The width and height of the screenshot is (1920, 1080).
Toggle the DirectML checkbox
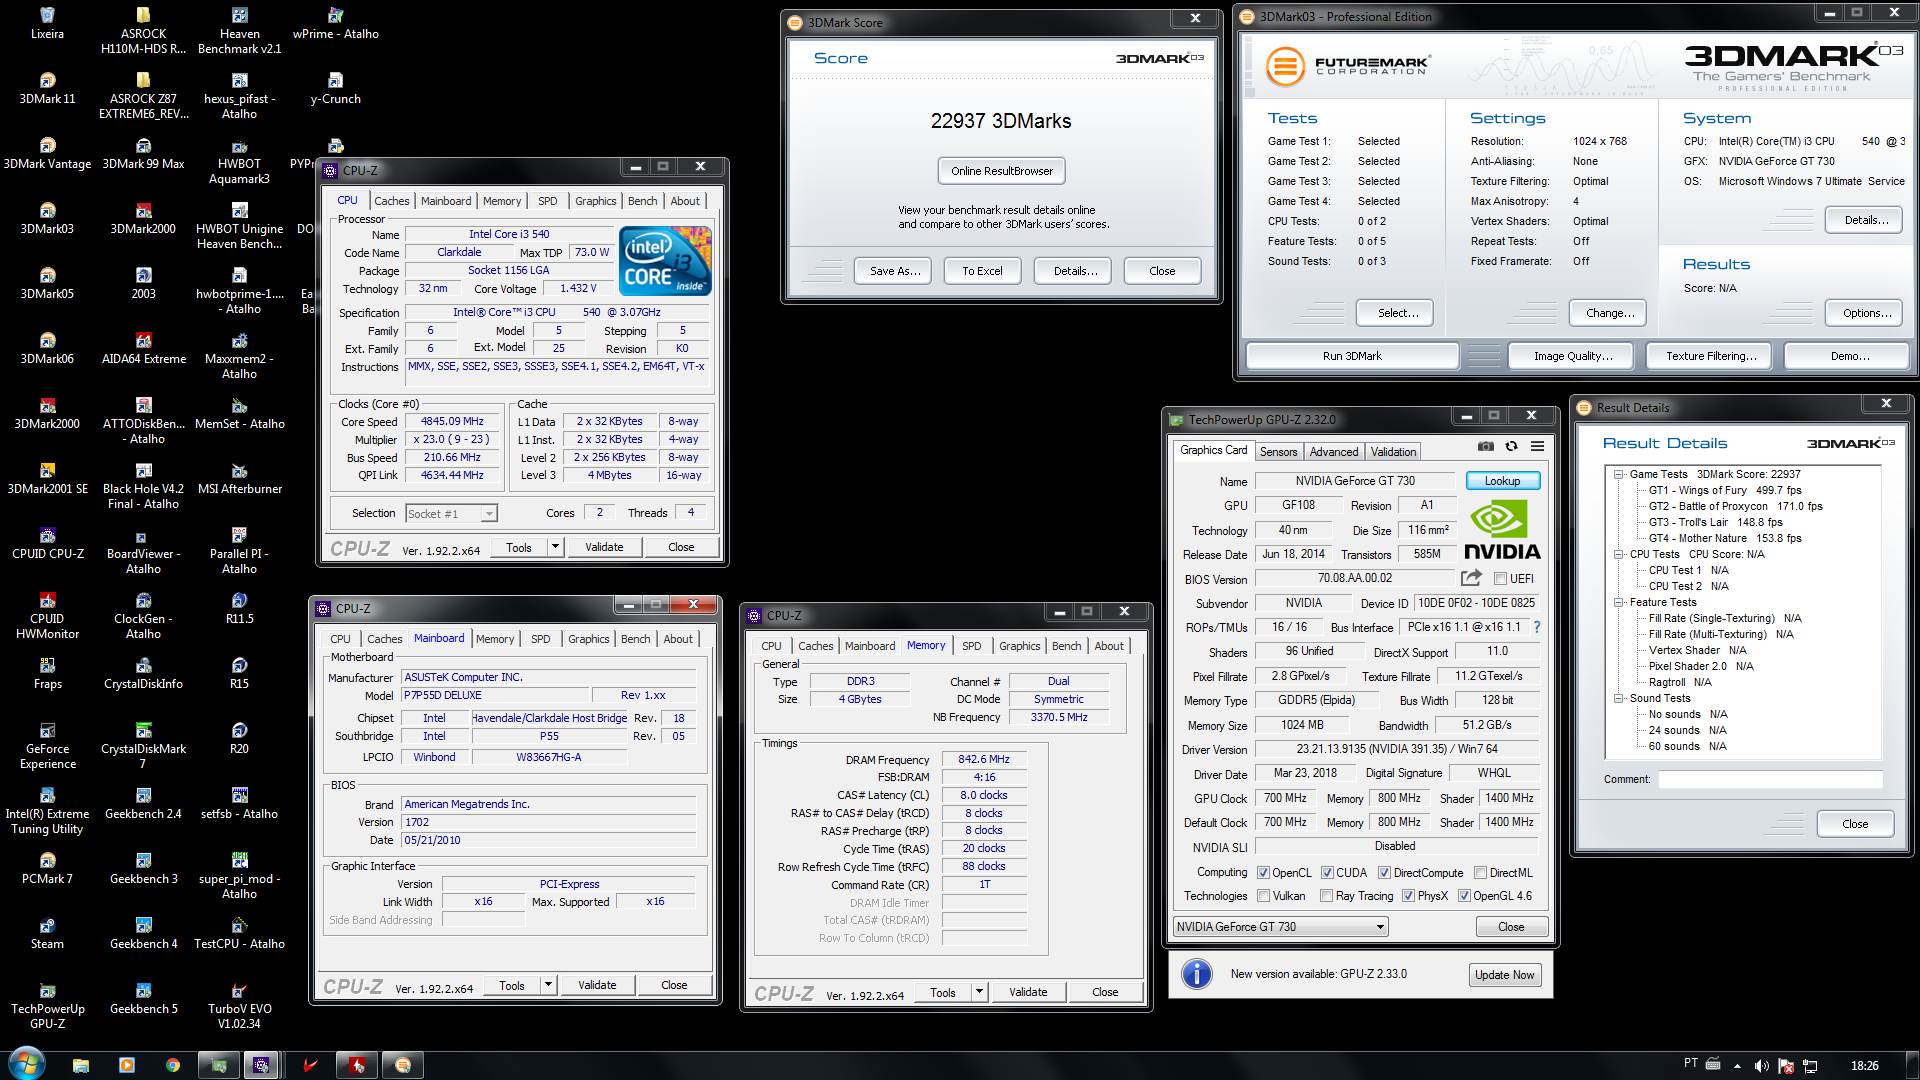[1480, 873]
